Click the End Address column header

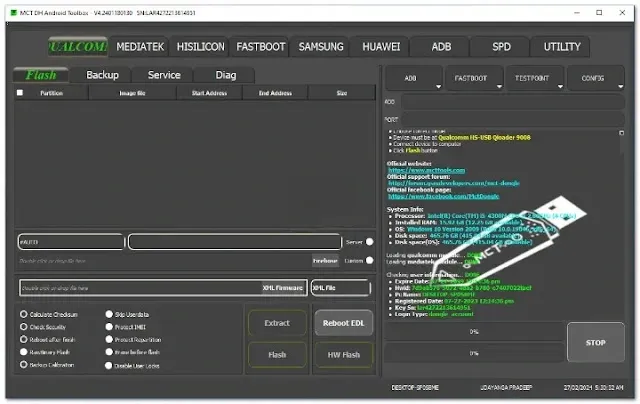point(275,93)
